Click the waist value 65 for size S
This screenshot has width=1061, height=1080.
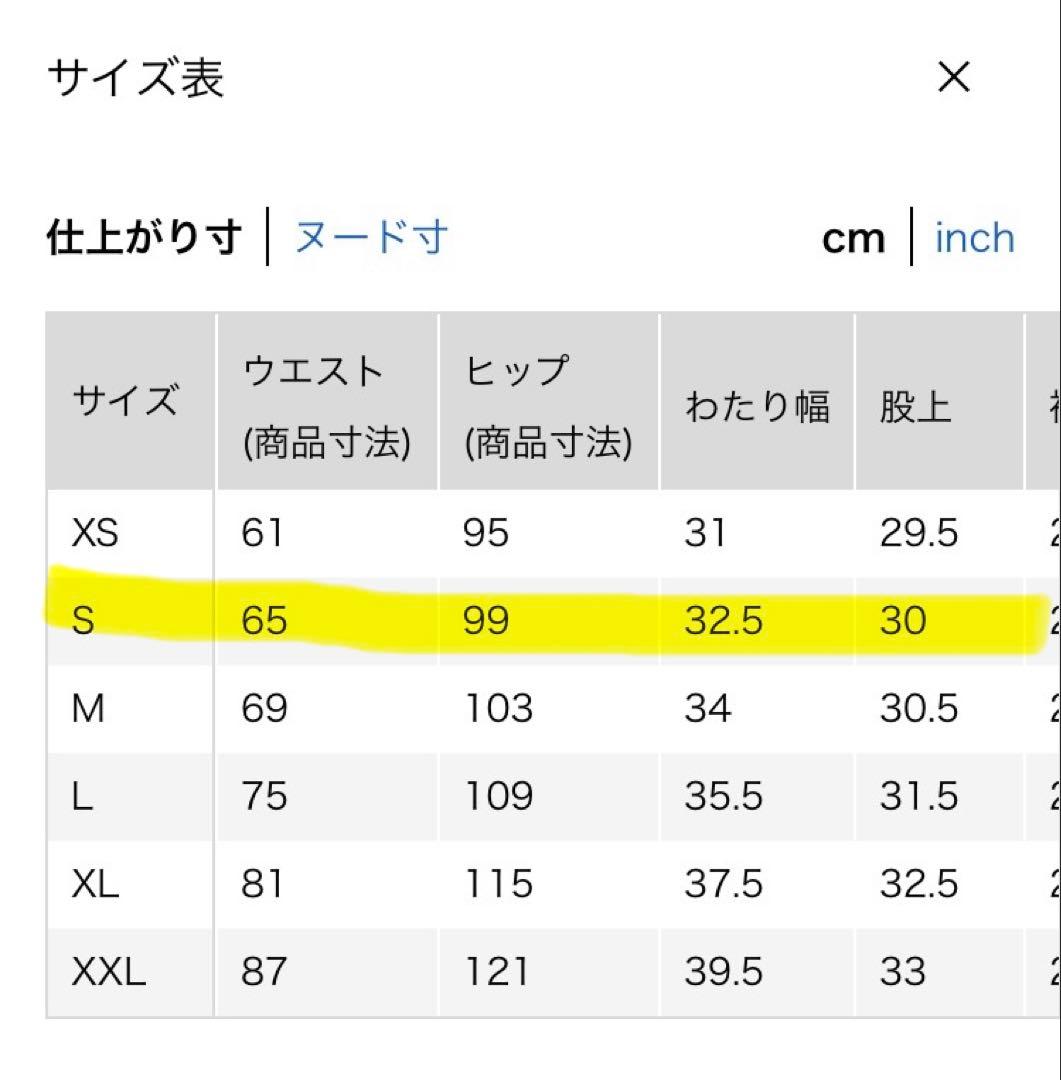tap(264, 621)
